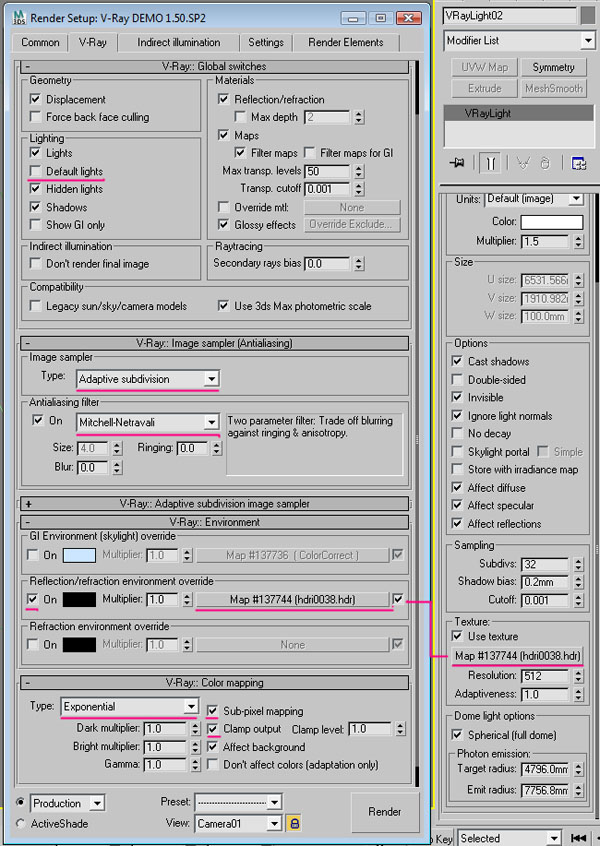Click reflection Map #137744 (hdri0038.hdr) button in Environment
Image resolution: width=600 pixels, height=846 pixels.
tap(292, 599)
